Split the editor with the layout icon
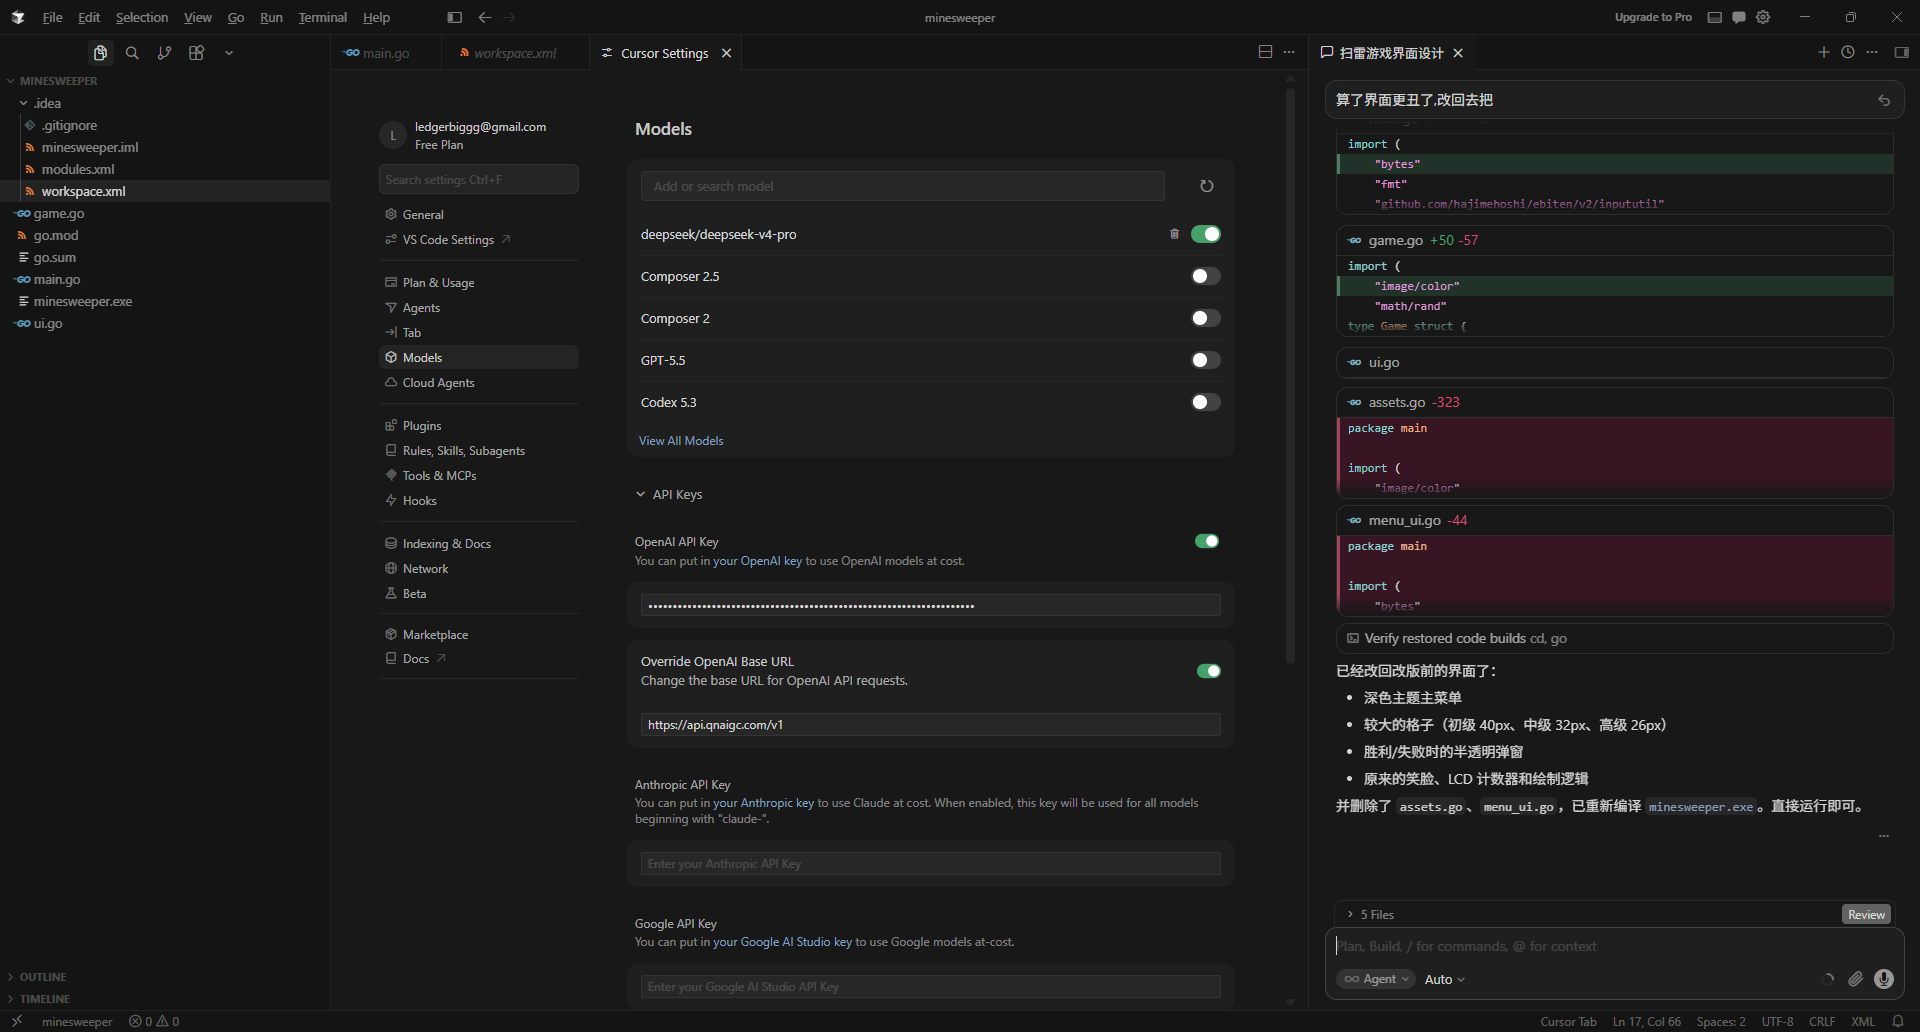The height and width of the screenshot is (1032, 1920). click(1265, 52)
